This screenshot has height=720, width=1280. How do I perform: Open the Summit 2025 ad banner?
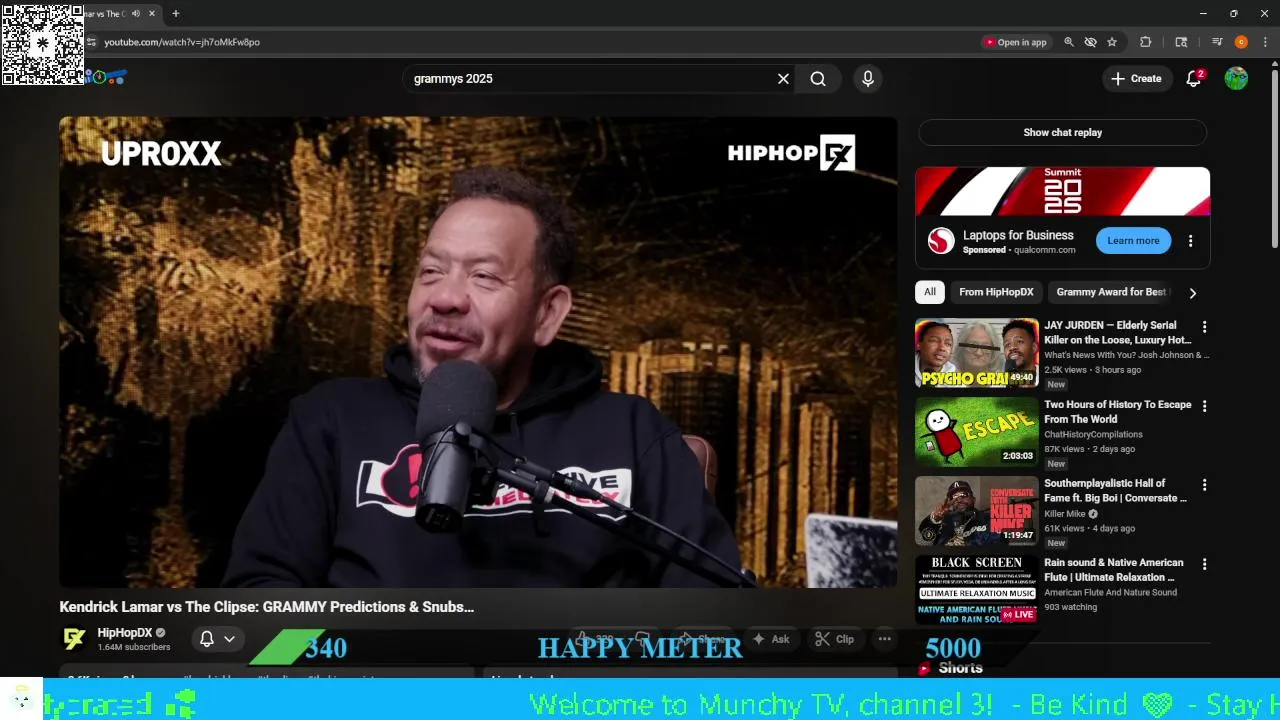click(1062, 191)
